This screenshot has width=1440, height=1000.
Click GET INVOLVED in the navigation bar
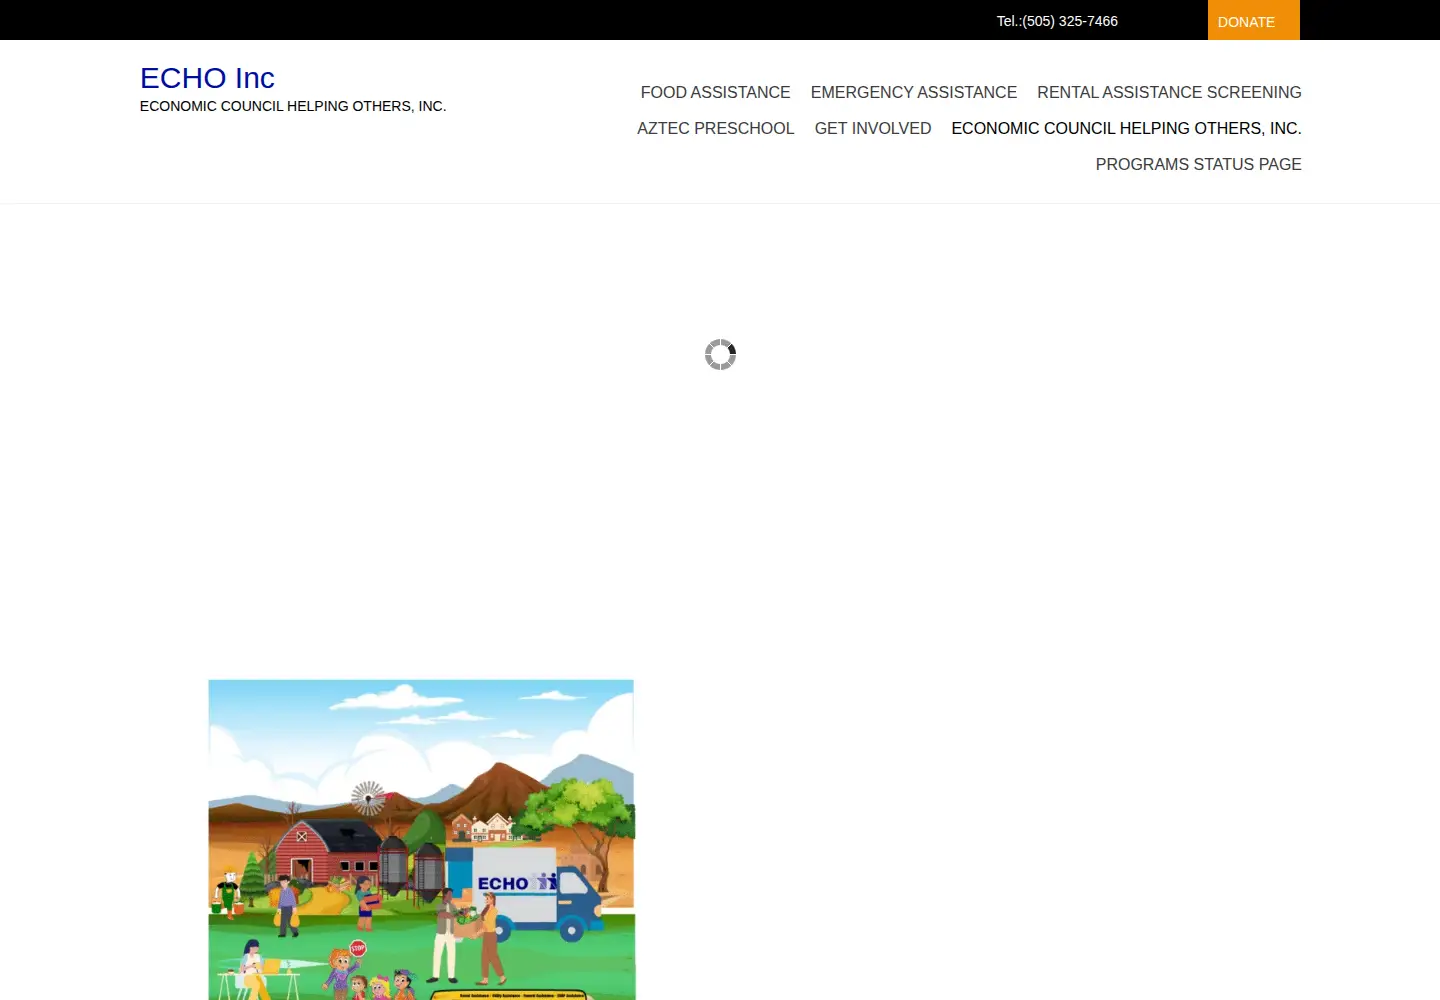click(872, 128)
